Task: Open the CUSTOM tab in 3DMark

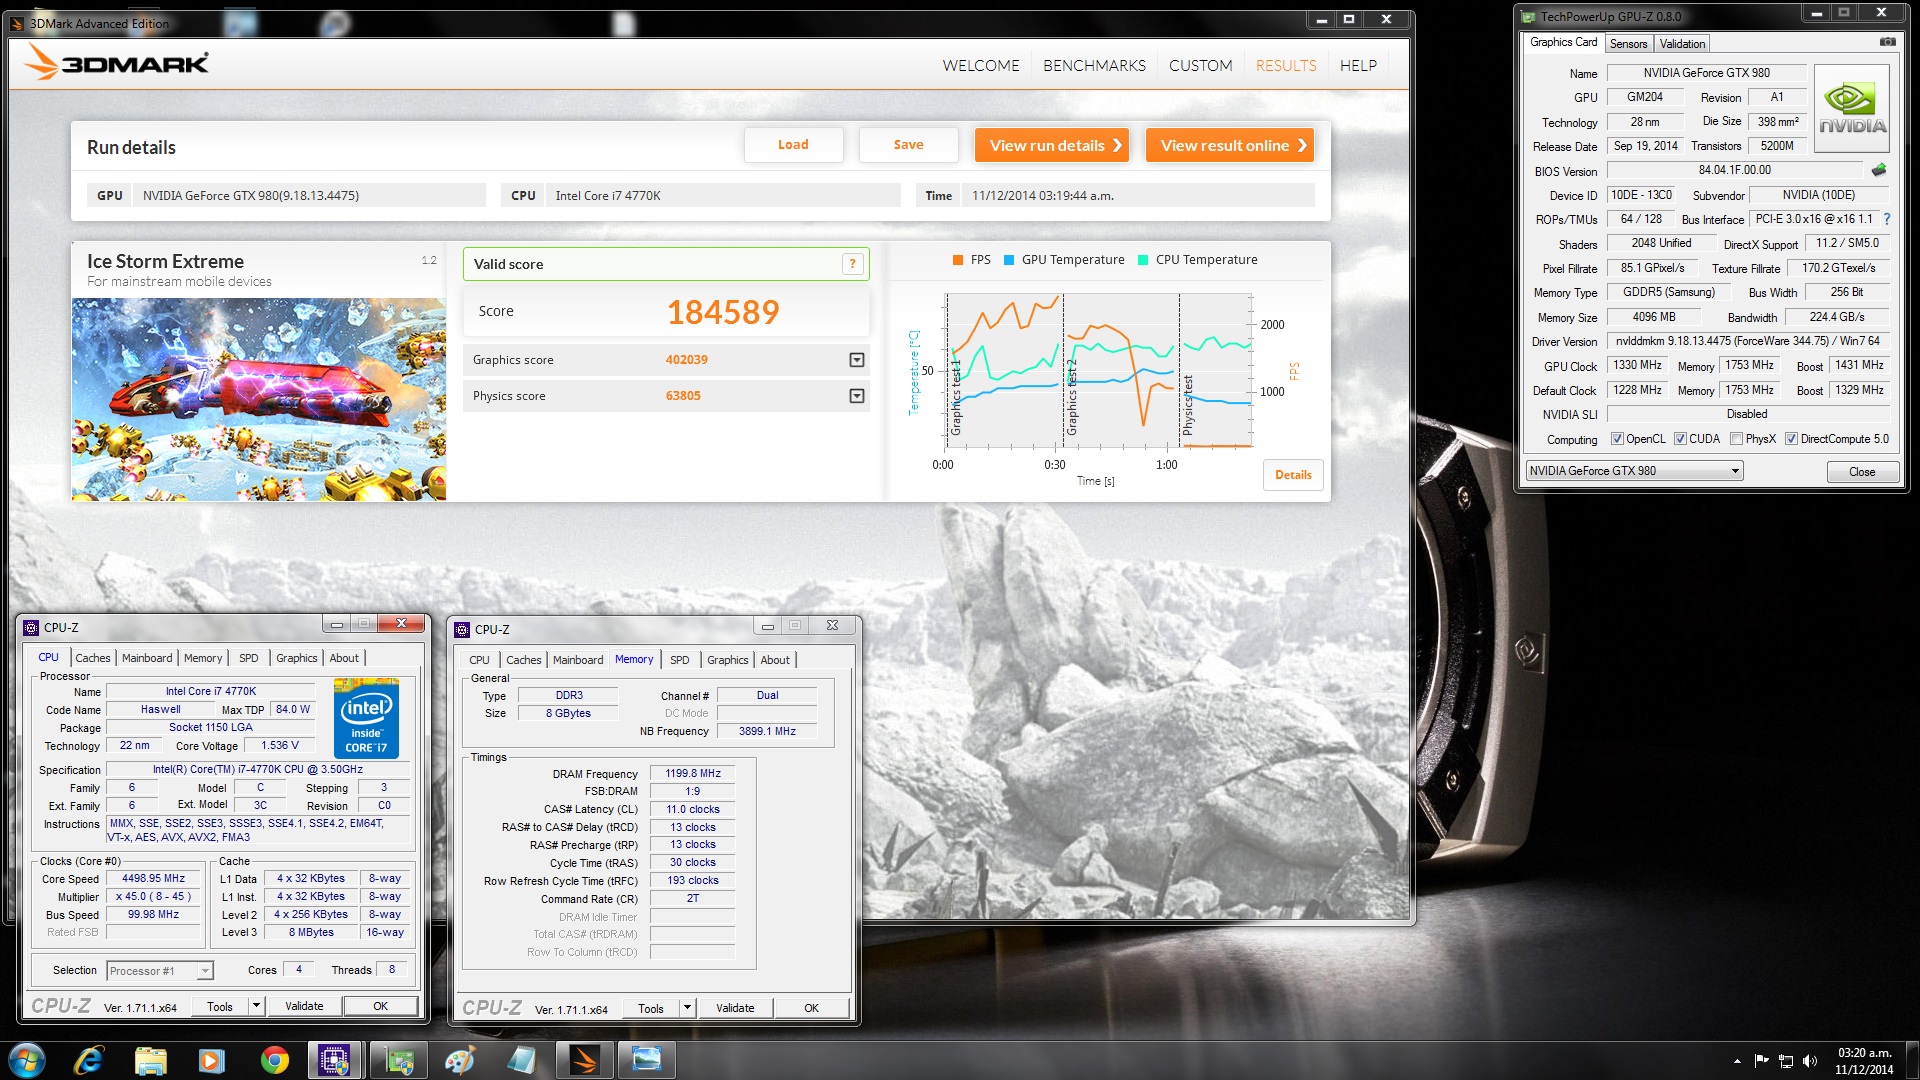Action: pyautogui.click(x=1200, y=65)
